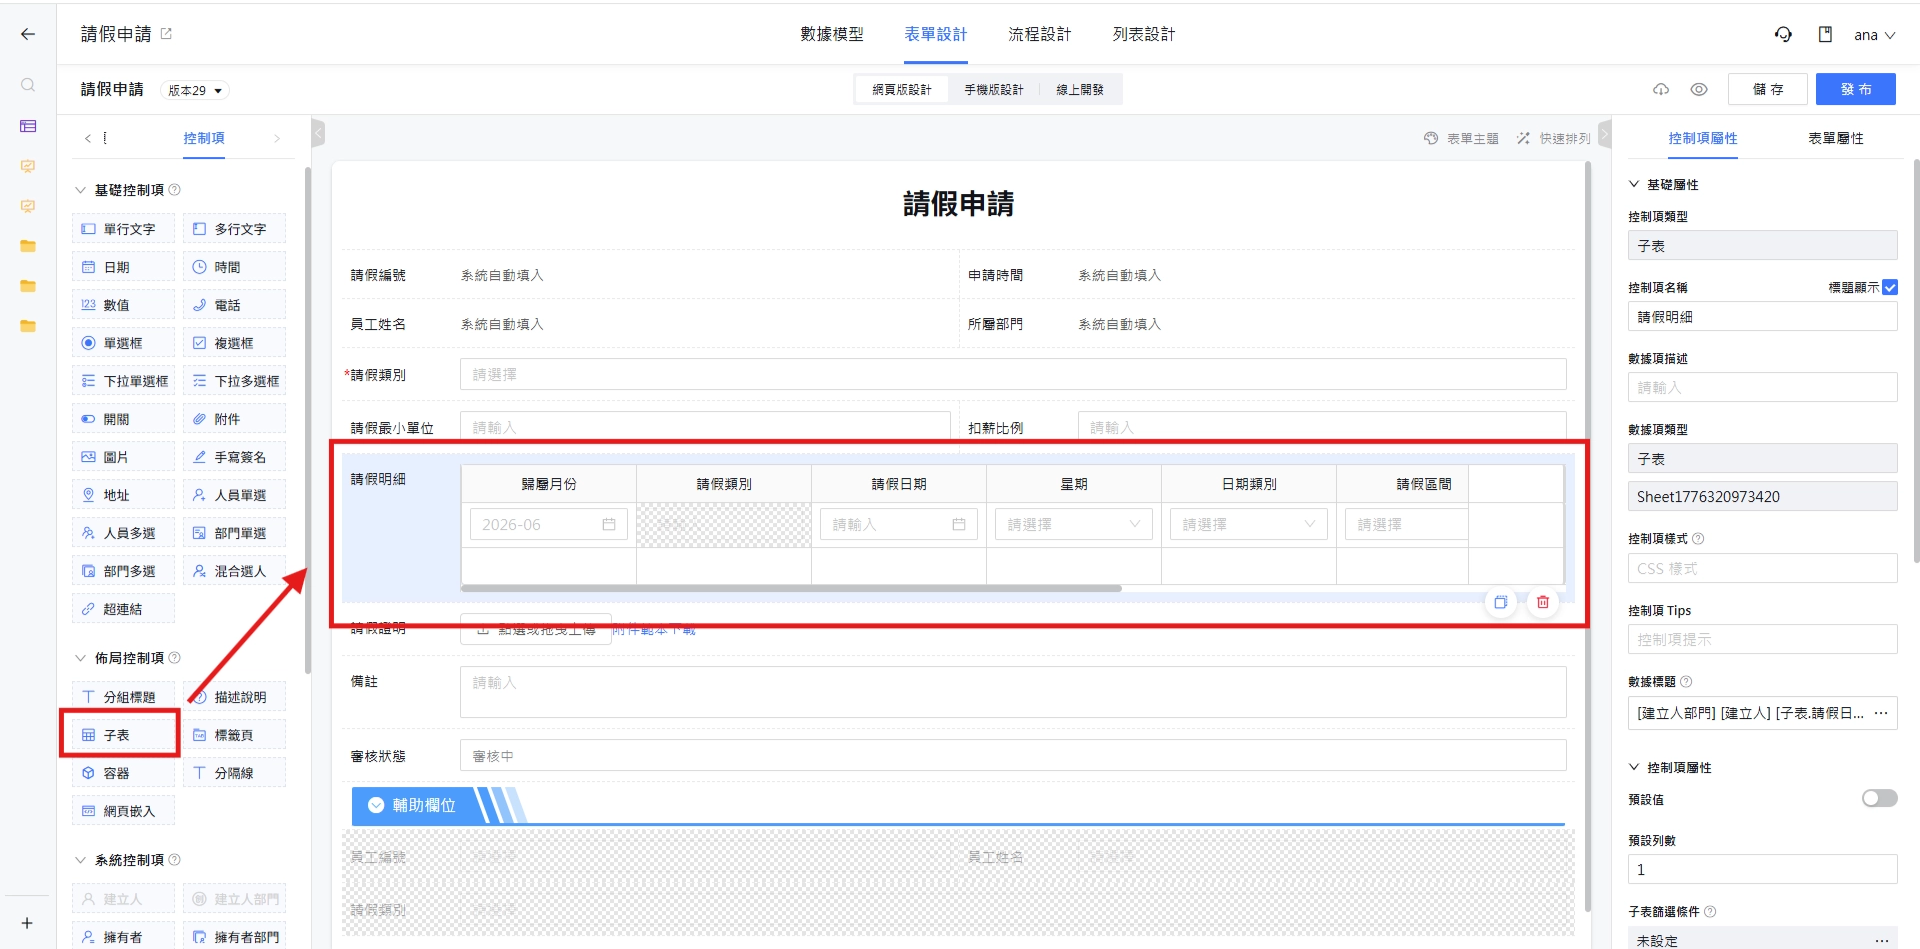The width and height of the screenshot is (1920, 949).
Task: Click the 儲存 button
Action: (x=1768, y=89)
